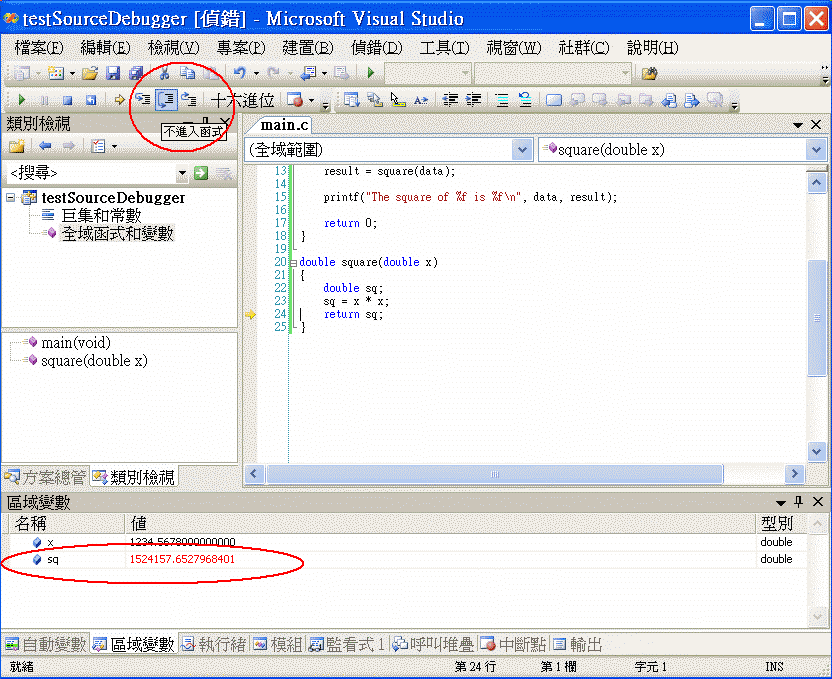Show the next statement yellow arrow icon
Screen dimensions: 832x679
pos(119,100)
